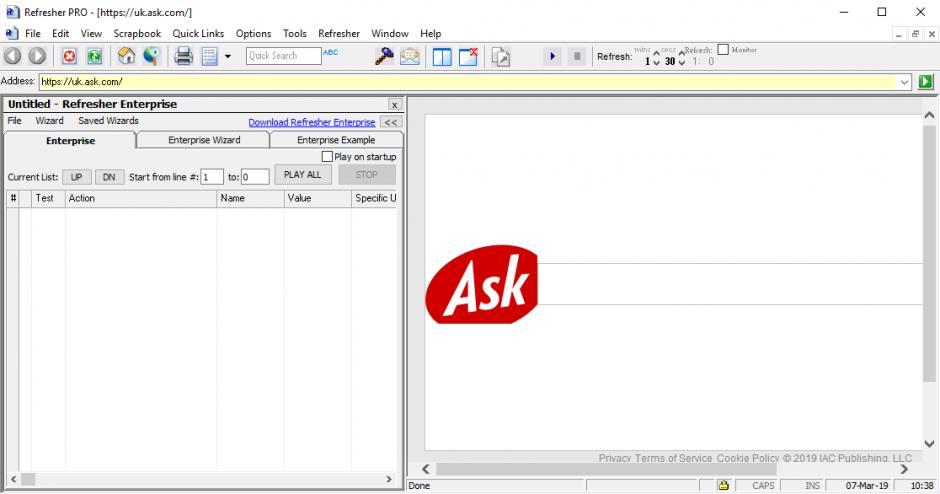Screen dimensions: 940x494
Task: Open the Saved Wizards menu
Action: [x=109, y=121]
